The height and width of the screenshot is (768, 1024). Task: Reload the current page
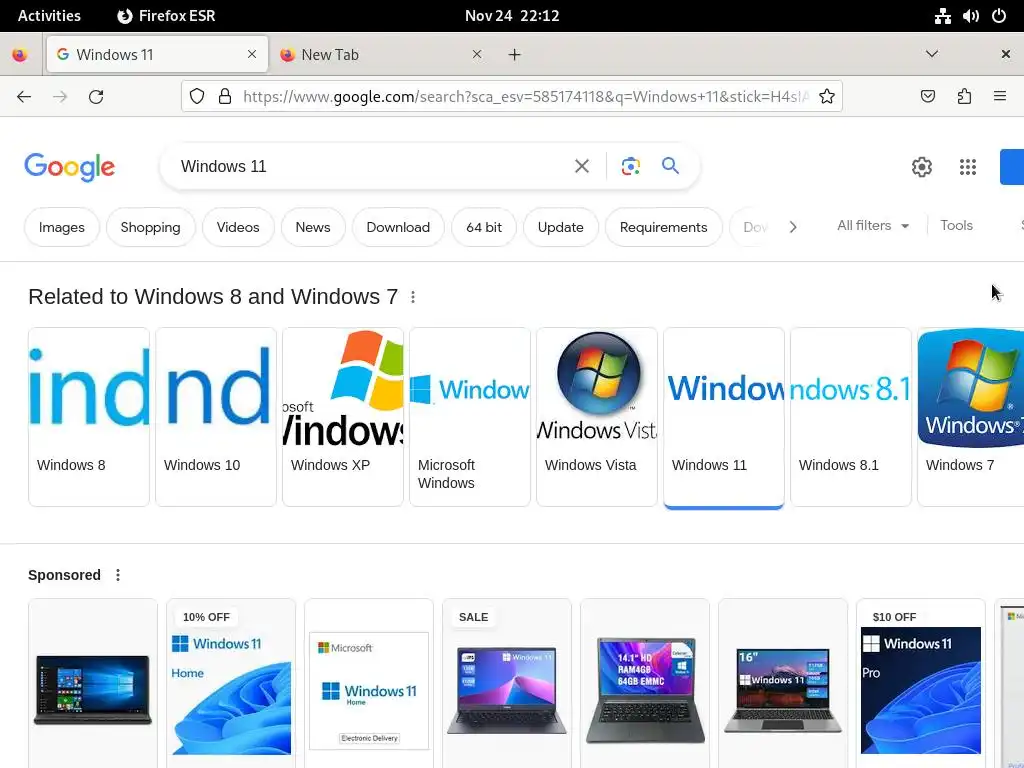coord(96,97)
